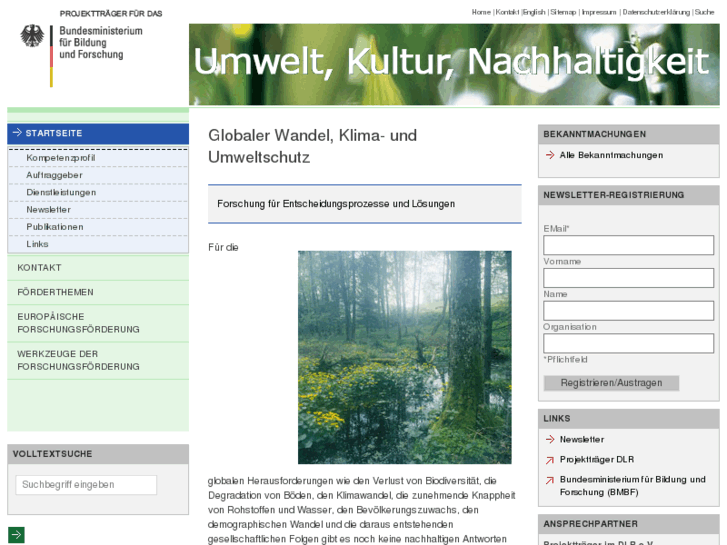Click the Volltextsuche panel header
This screenshot has width=727, height=545.
tap(98, 454)
